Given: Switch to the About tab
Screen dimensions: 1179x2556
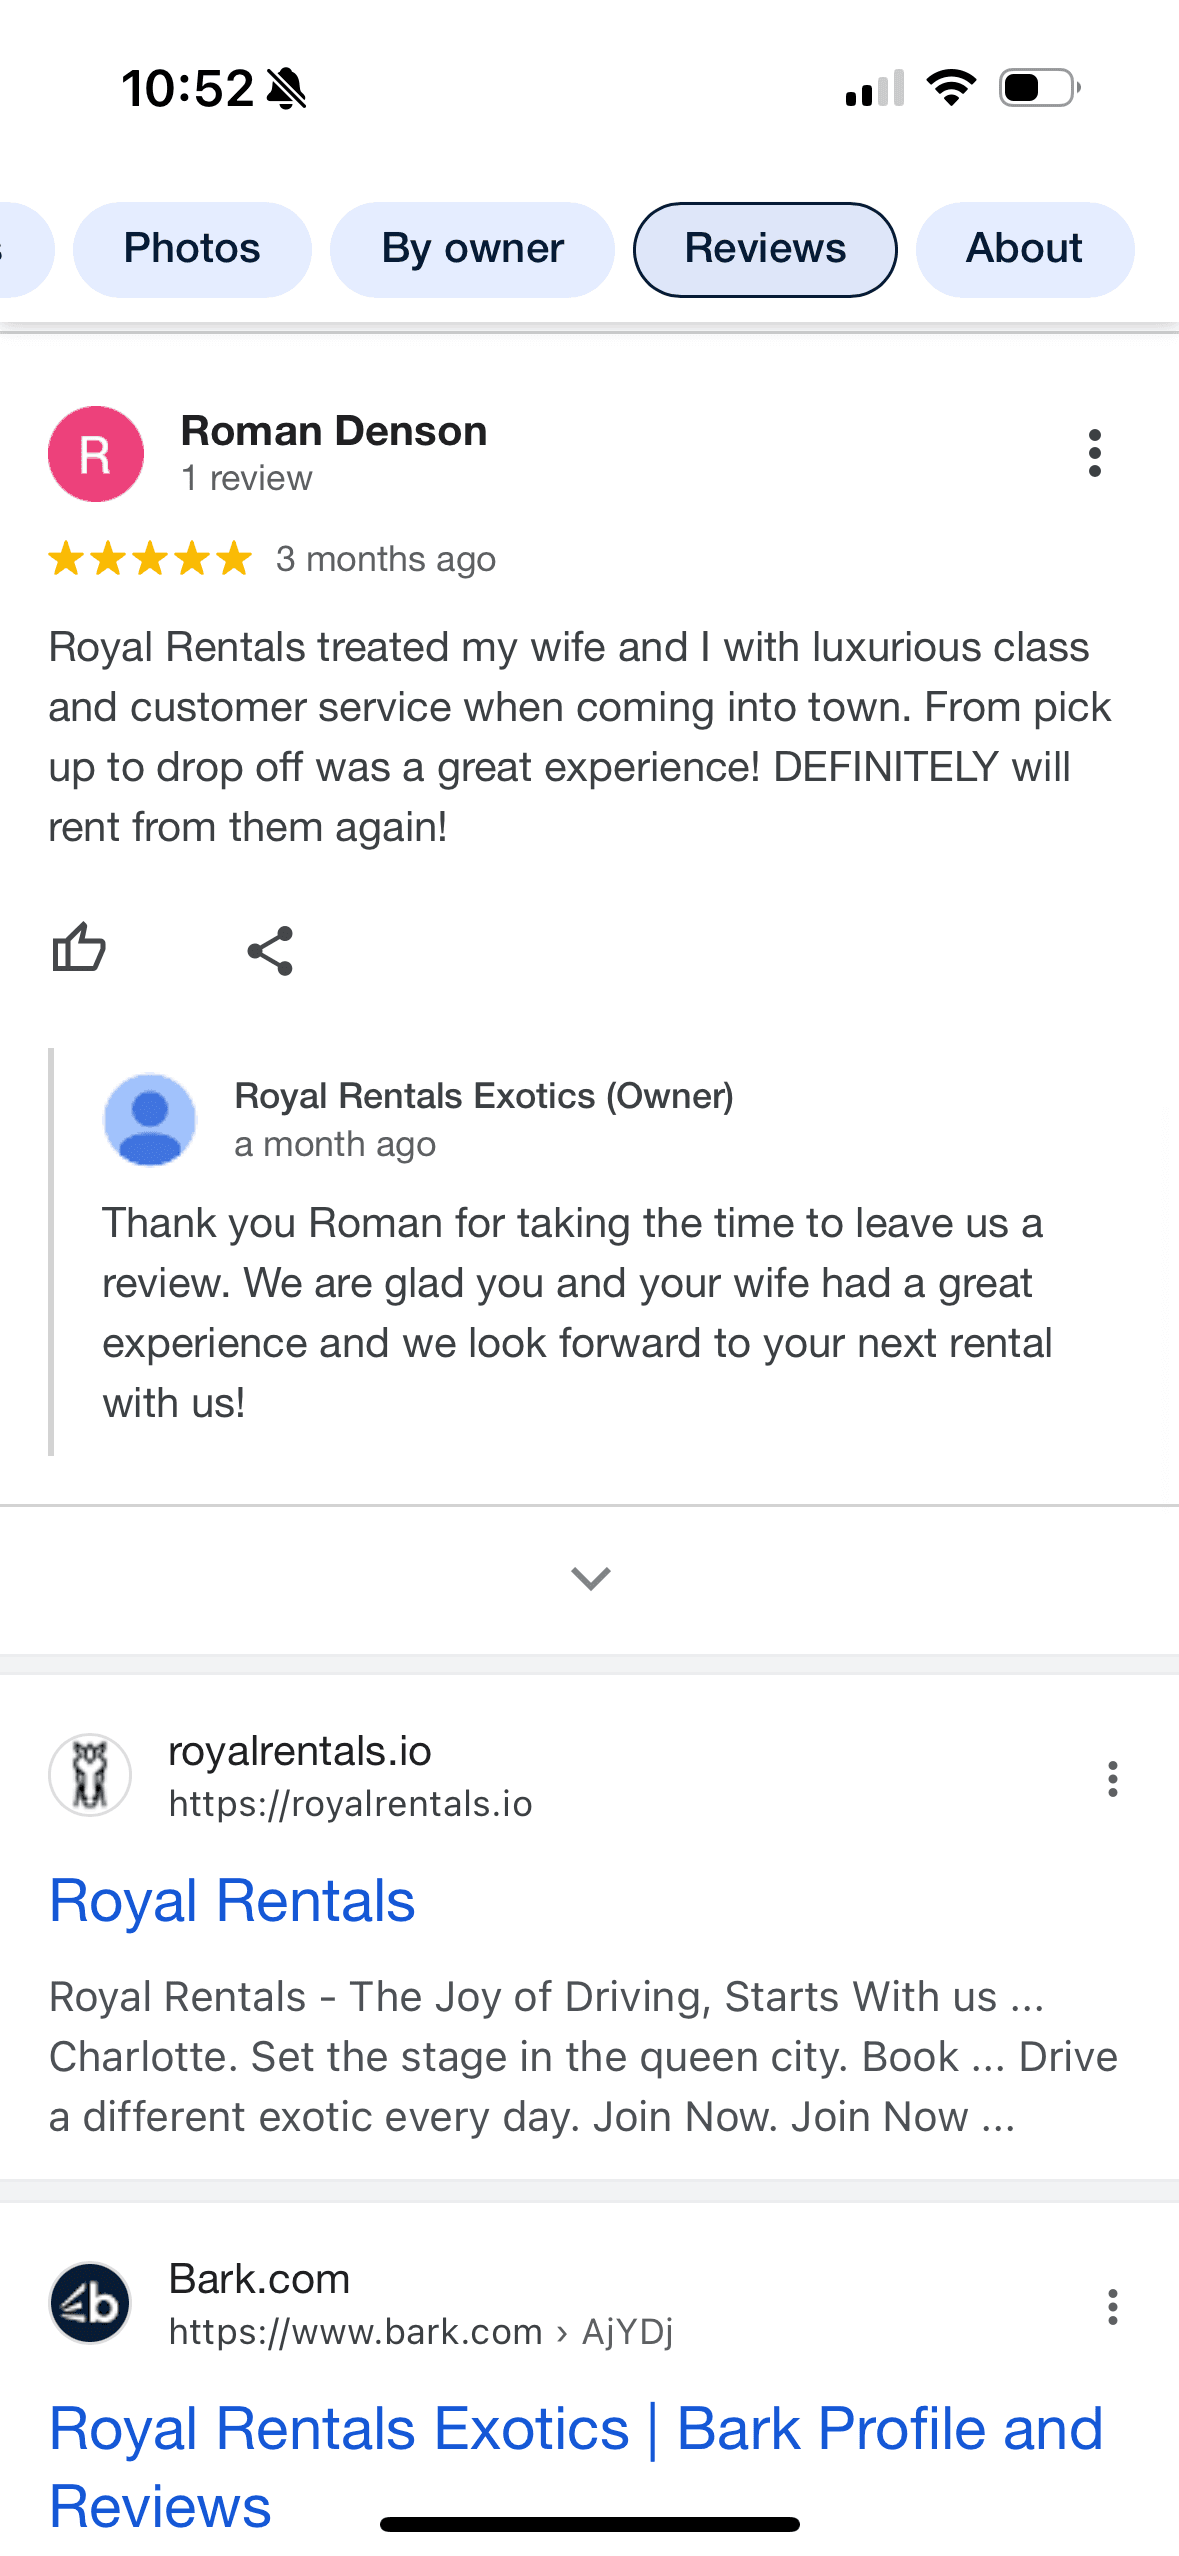Looking at the screenshot, I should [x=1024, y=248].
